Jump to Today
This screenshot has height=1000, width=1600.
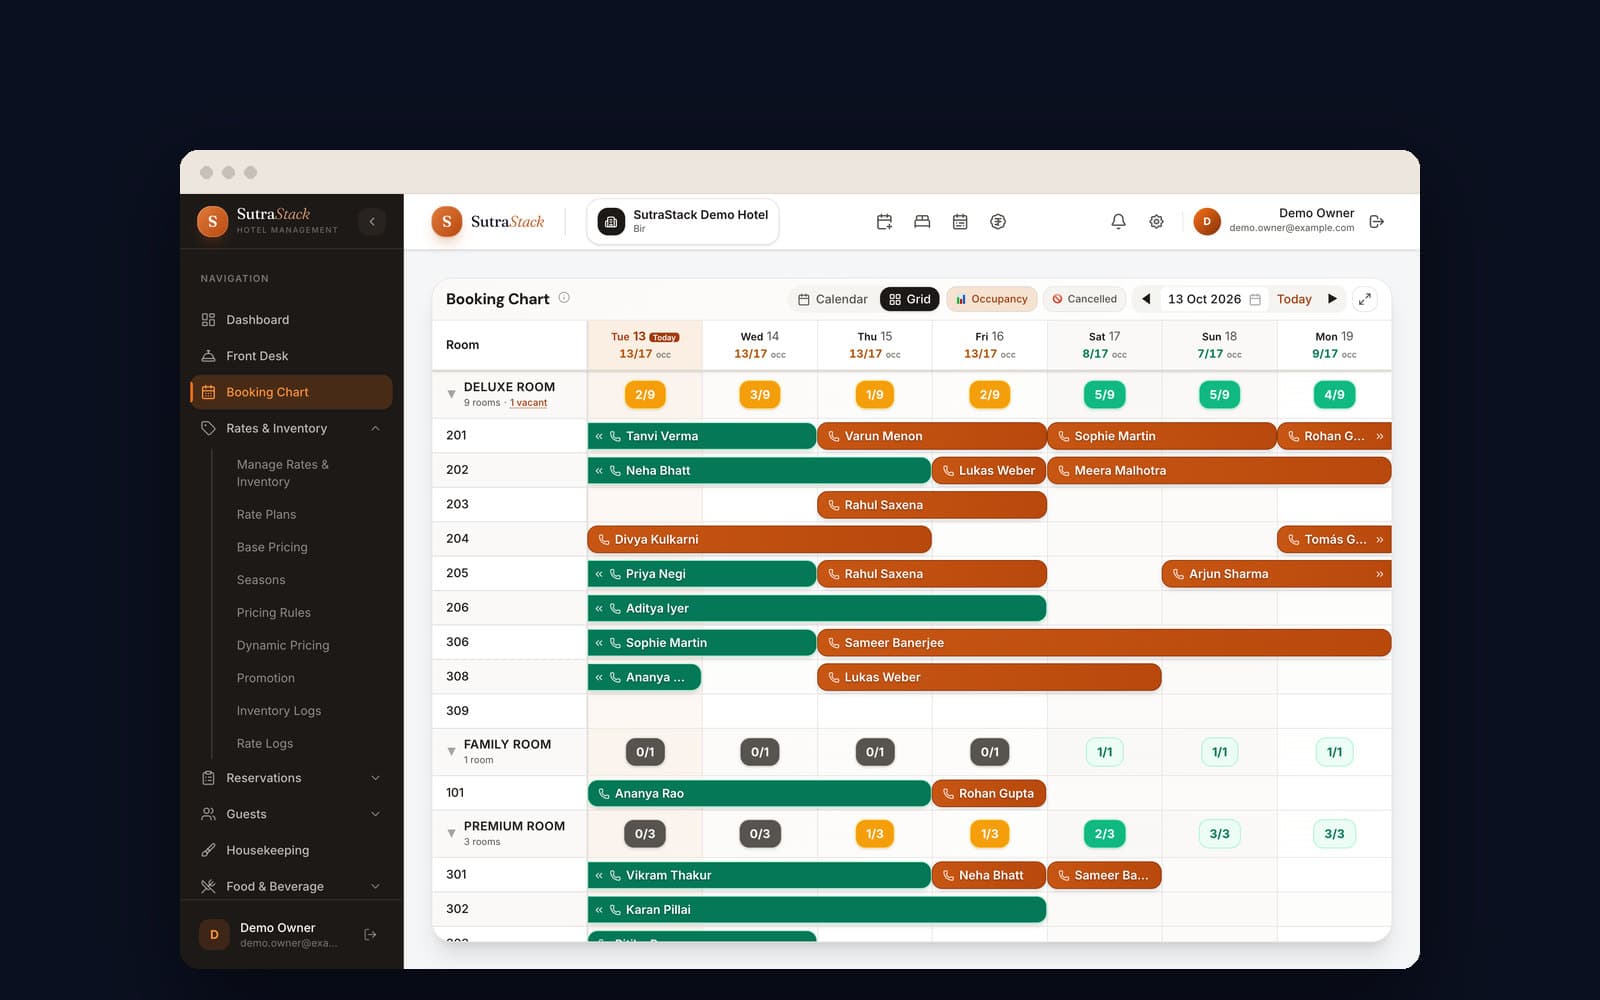(1294, 299)
